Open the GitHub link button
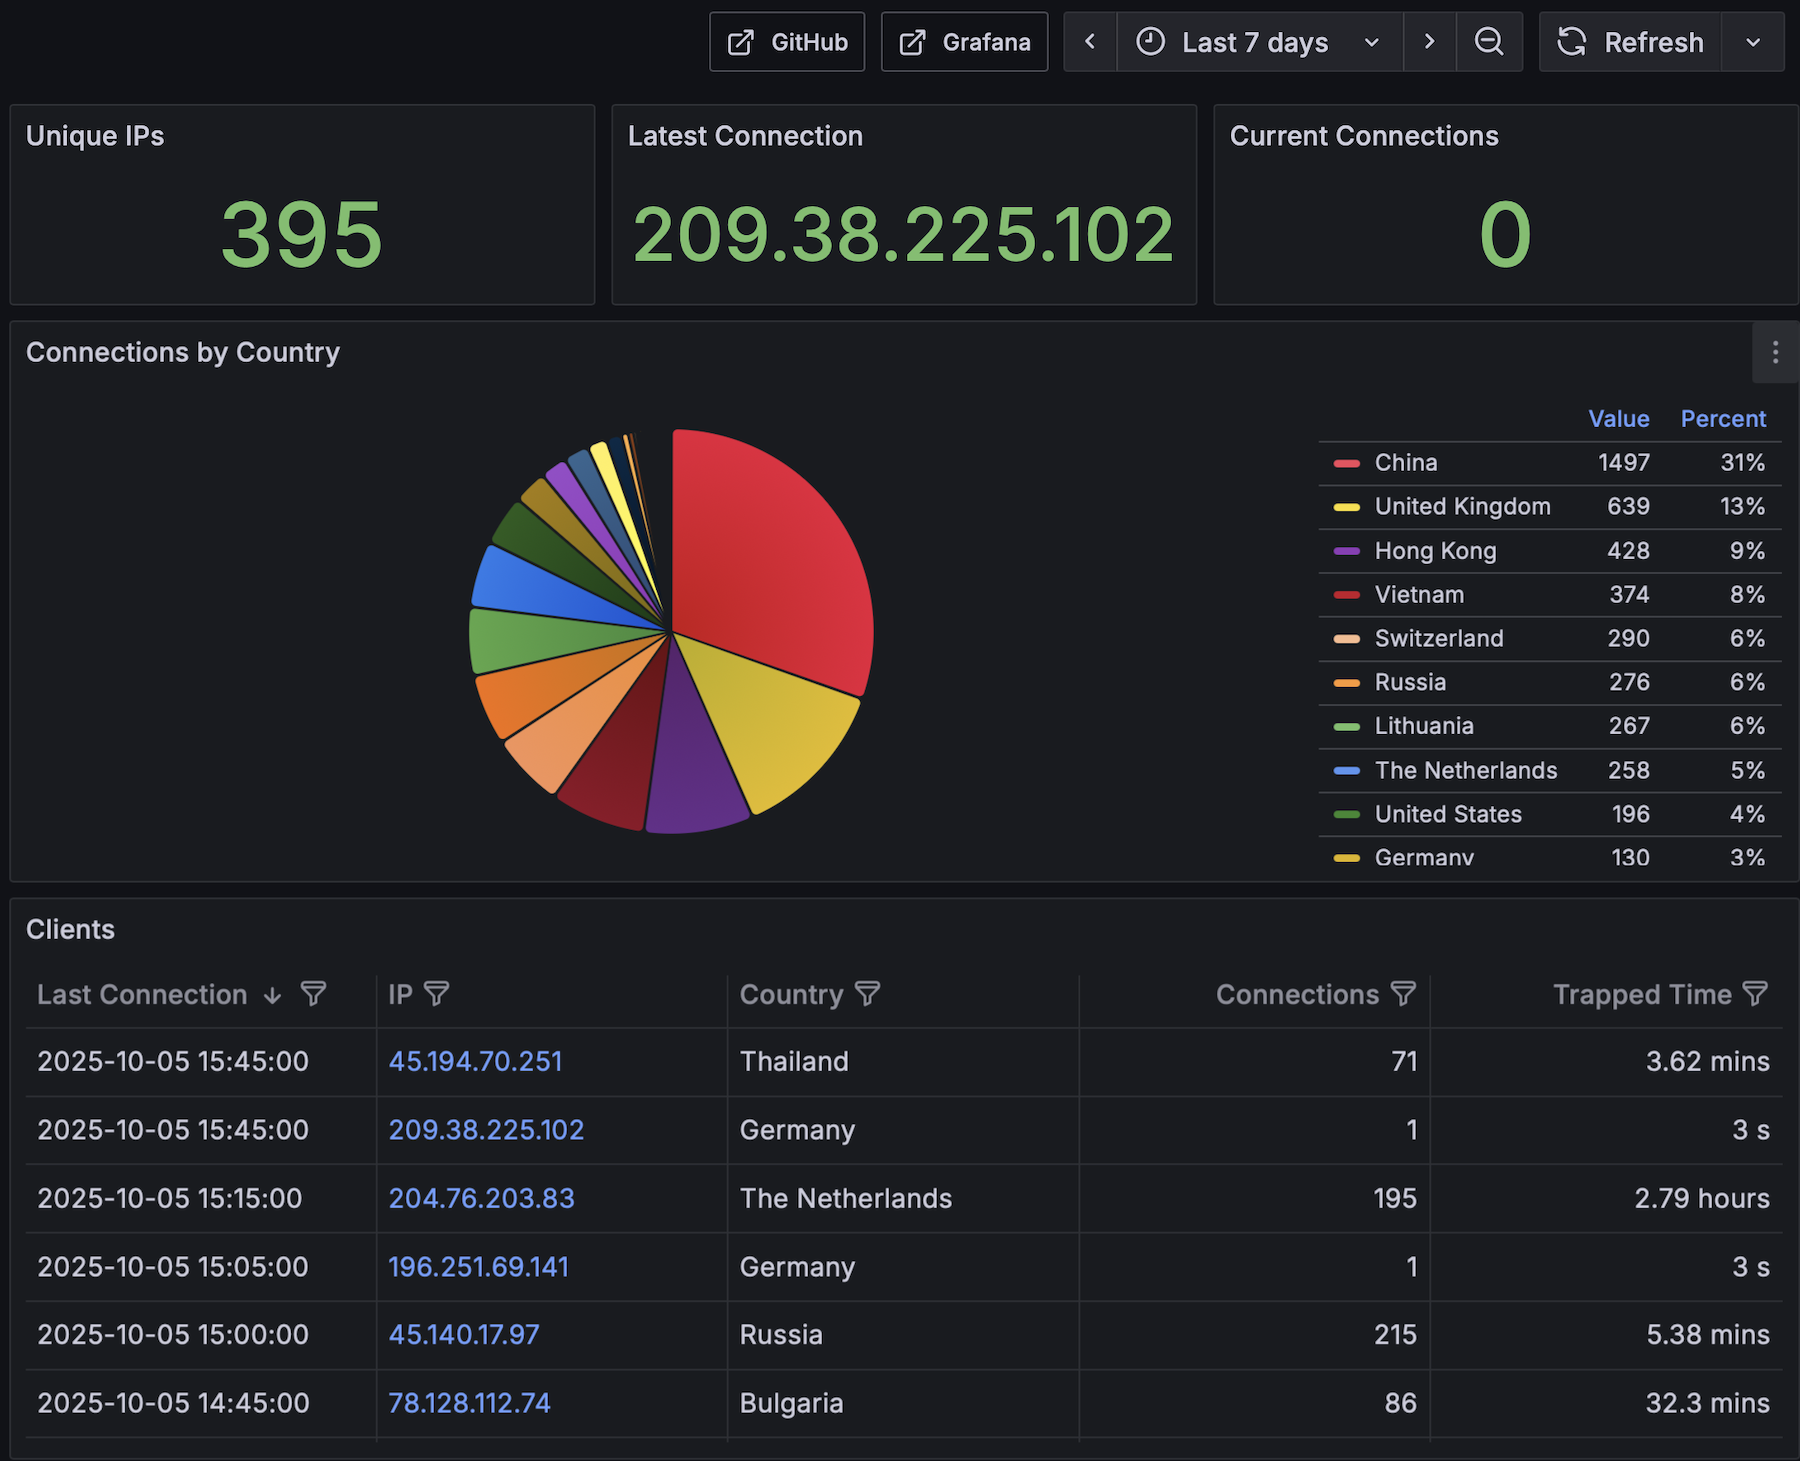Viewport: 1800px width, 1461px height. 787,42
